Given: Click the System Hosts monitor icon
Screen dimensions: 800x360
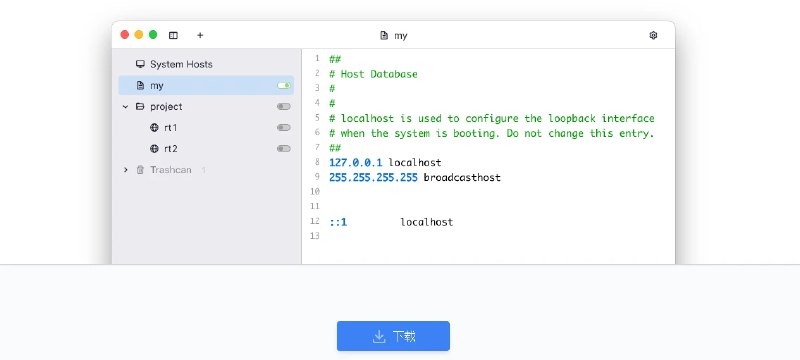Looking at the screenshot, I should click(x=140, y=64).
